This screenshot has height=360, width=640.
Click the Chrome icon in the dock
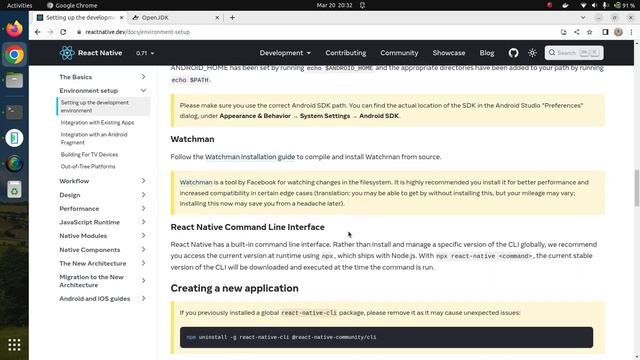click(x=14, y=55)
